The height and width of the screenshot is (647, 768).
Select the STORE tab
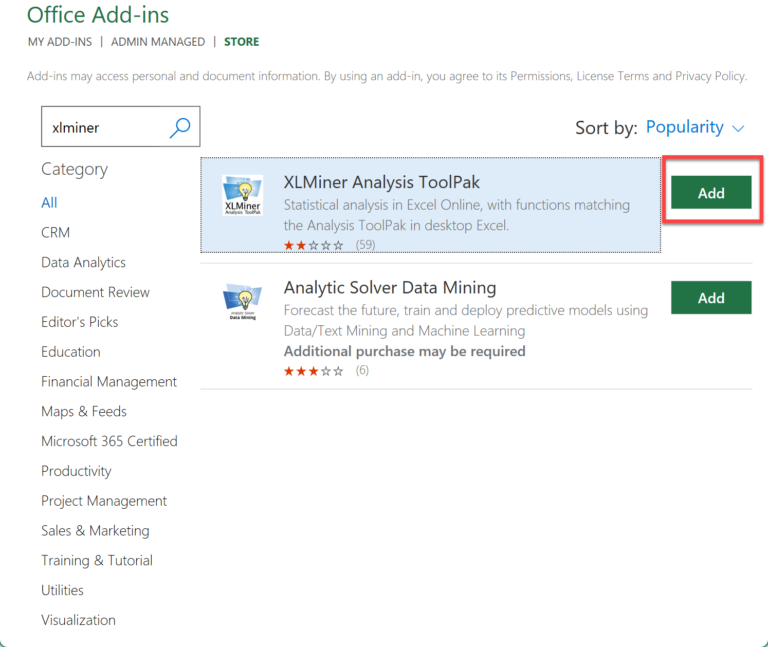(x=242, y=42)
